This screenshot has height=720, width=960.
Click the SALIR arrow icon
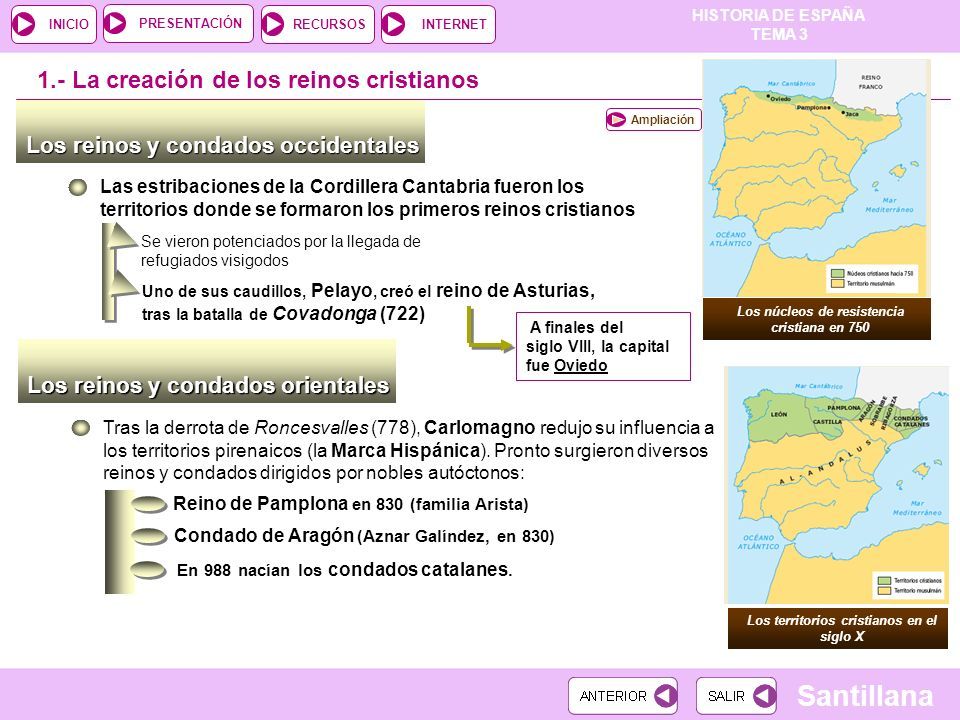[x=764, y=696]
